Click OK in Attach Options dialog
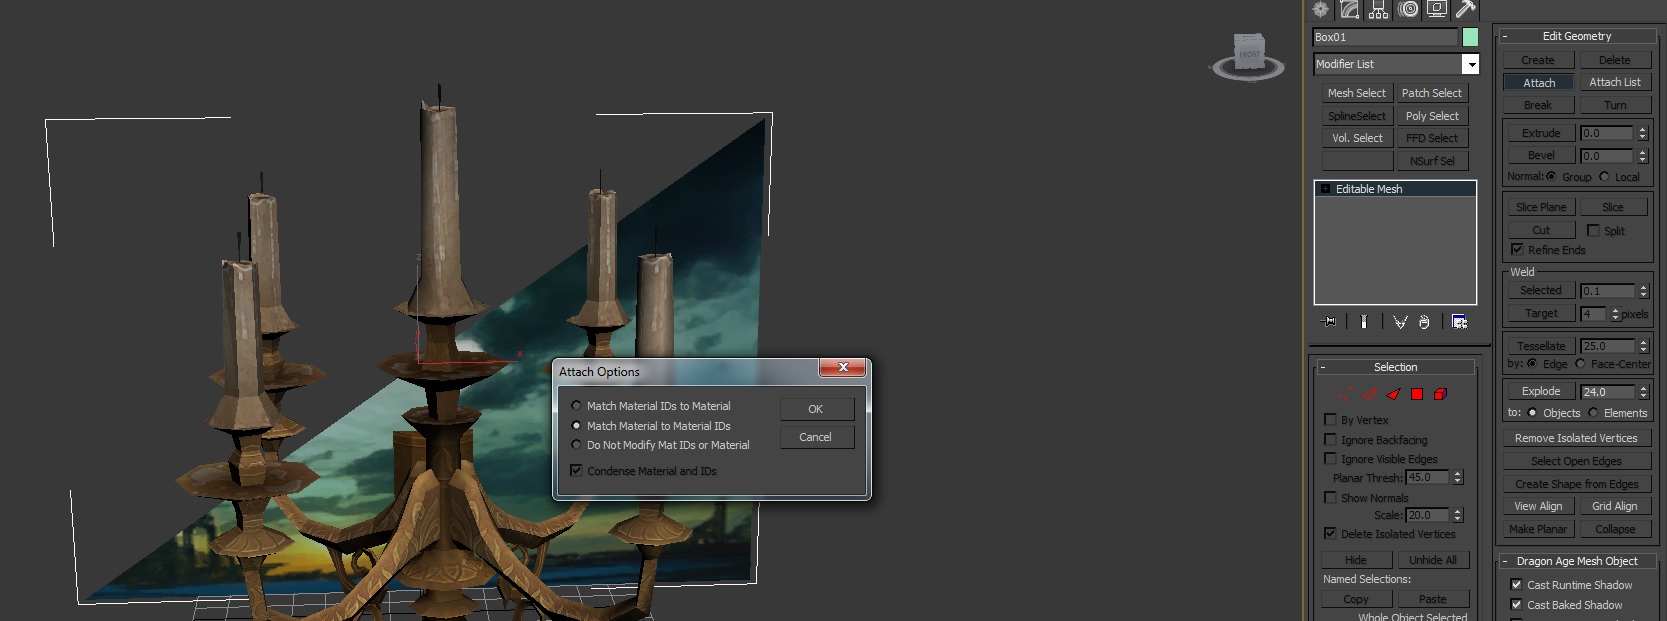Image resolution: width=1667 pixels, height=621 pixels. click(816, 409)
